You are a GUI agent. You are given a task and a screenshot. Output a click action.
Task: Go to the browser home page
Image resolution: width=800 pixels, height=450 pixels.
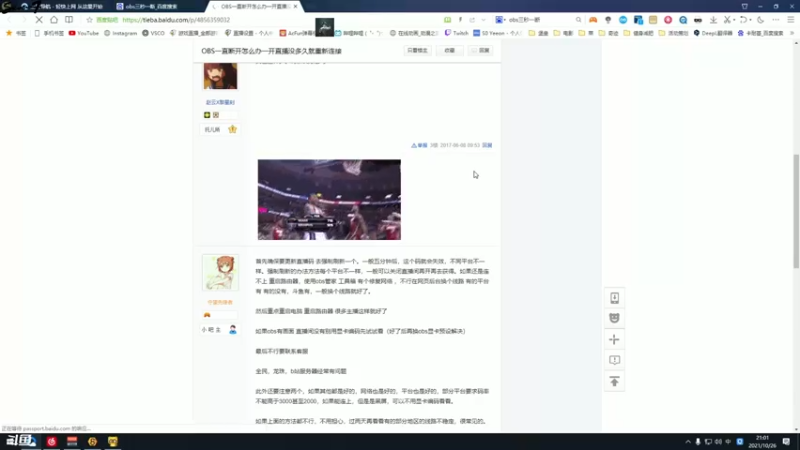pos(54,20)
